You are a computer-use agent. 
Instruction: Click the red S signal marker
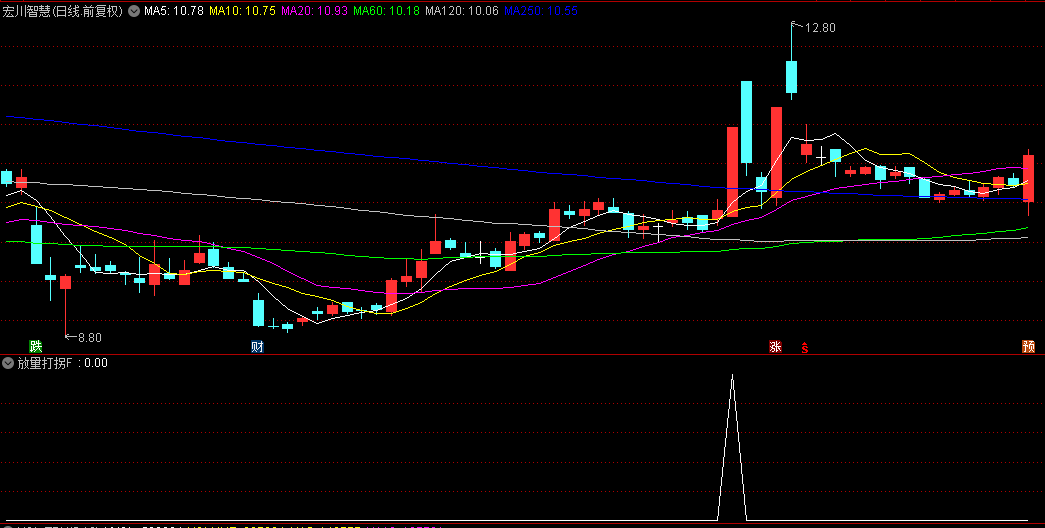click(x=805, y=347)
